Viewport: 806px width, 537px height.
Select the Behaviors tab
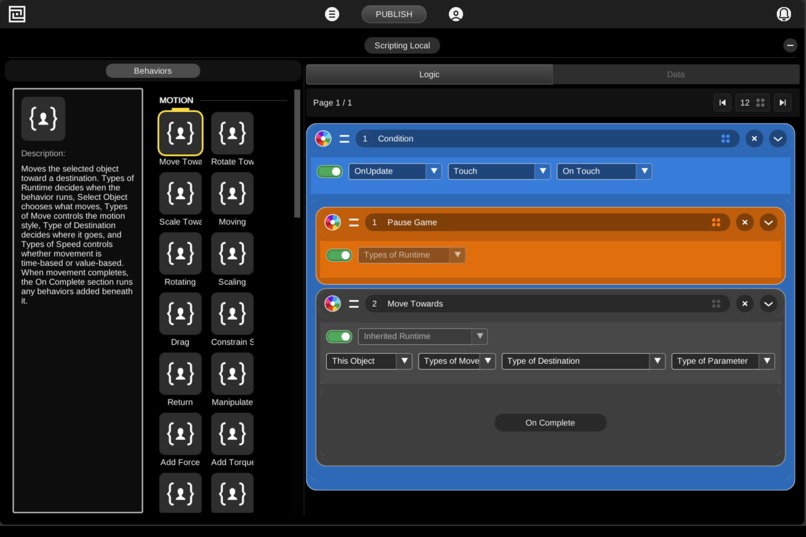pyautogui.click(x=153, y=71)
